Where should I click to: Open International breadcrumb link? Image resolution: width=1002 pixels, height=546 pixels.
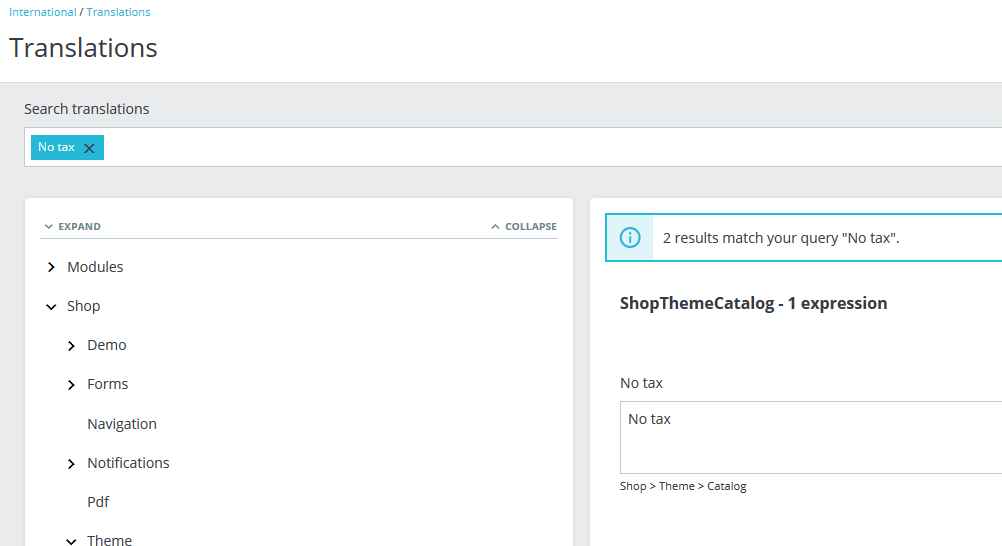[42, 12]
